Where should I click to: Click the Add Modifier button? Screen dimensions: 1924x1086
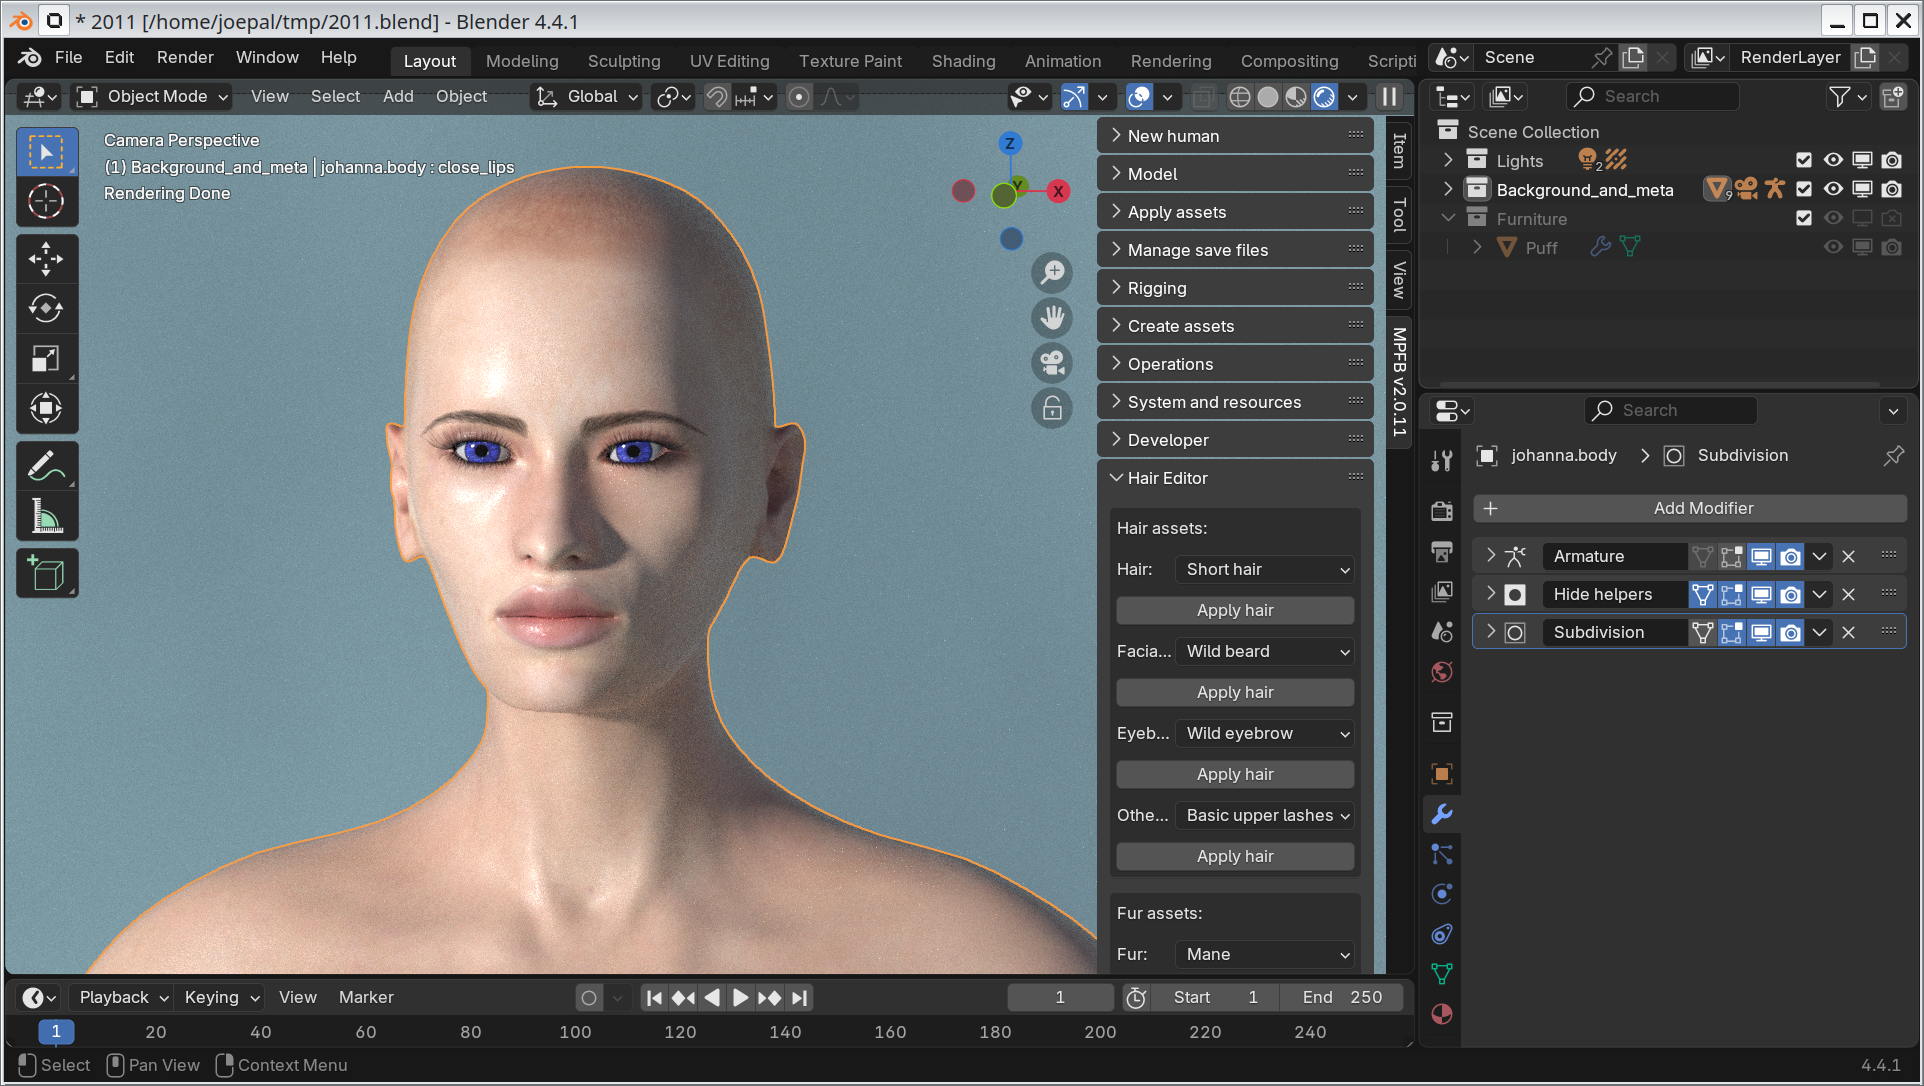point(1690,508)
